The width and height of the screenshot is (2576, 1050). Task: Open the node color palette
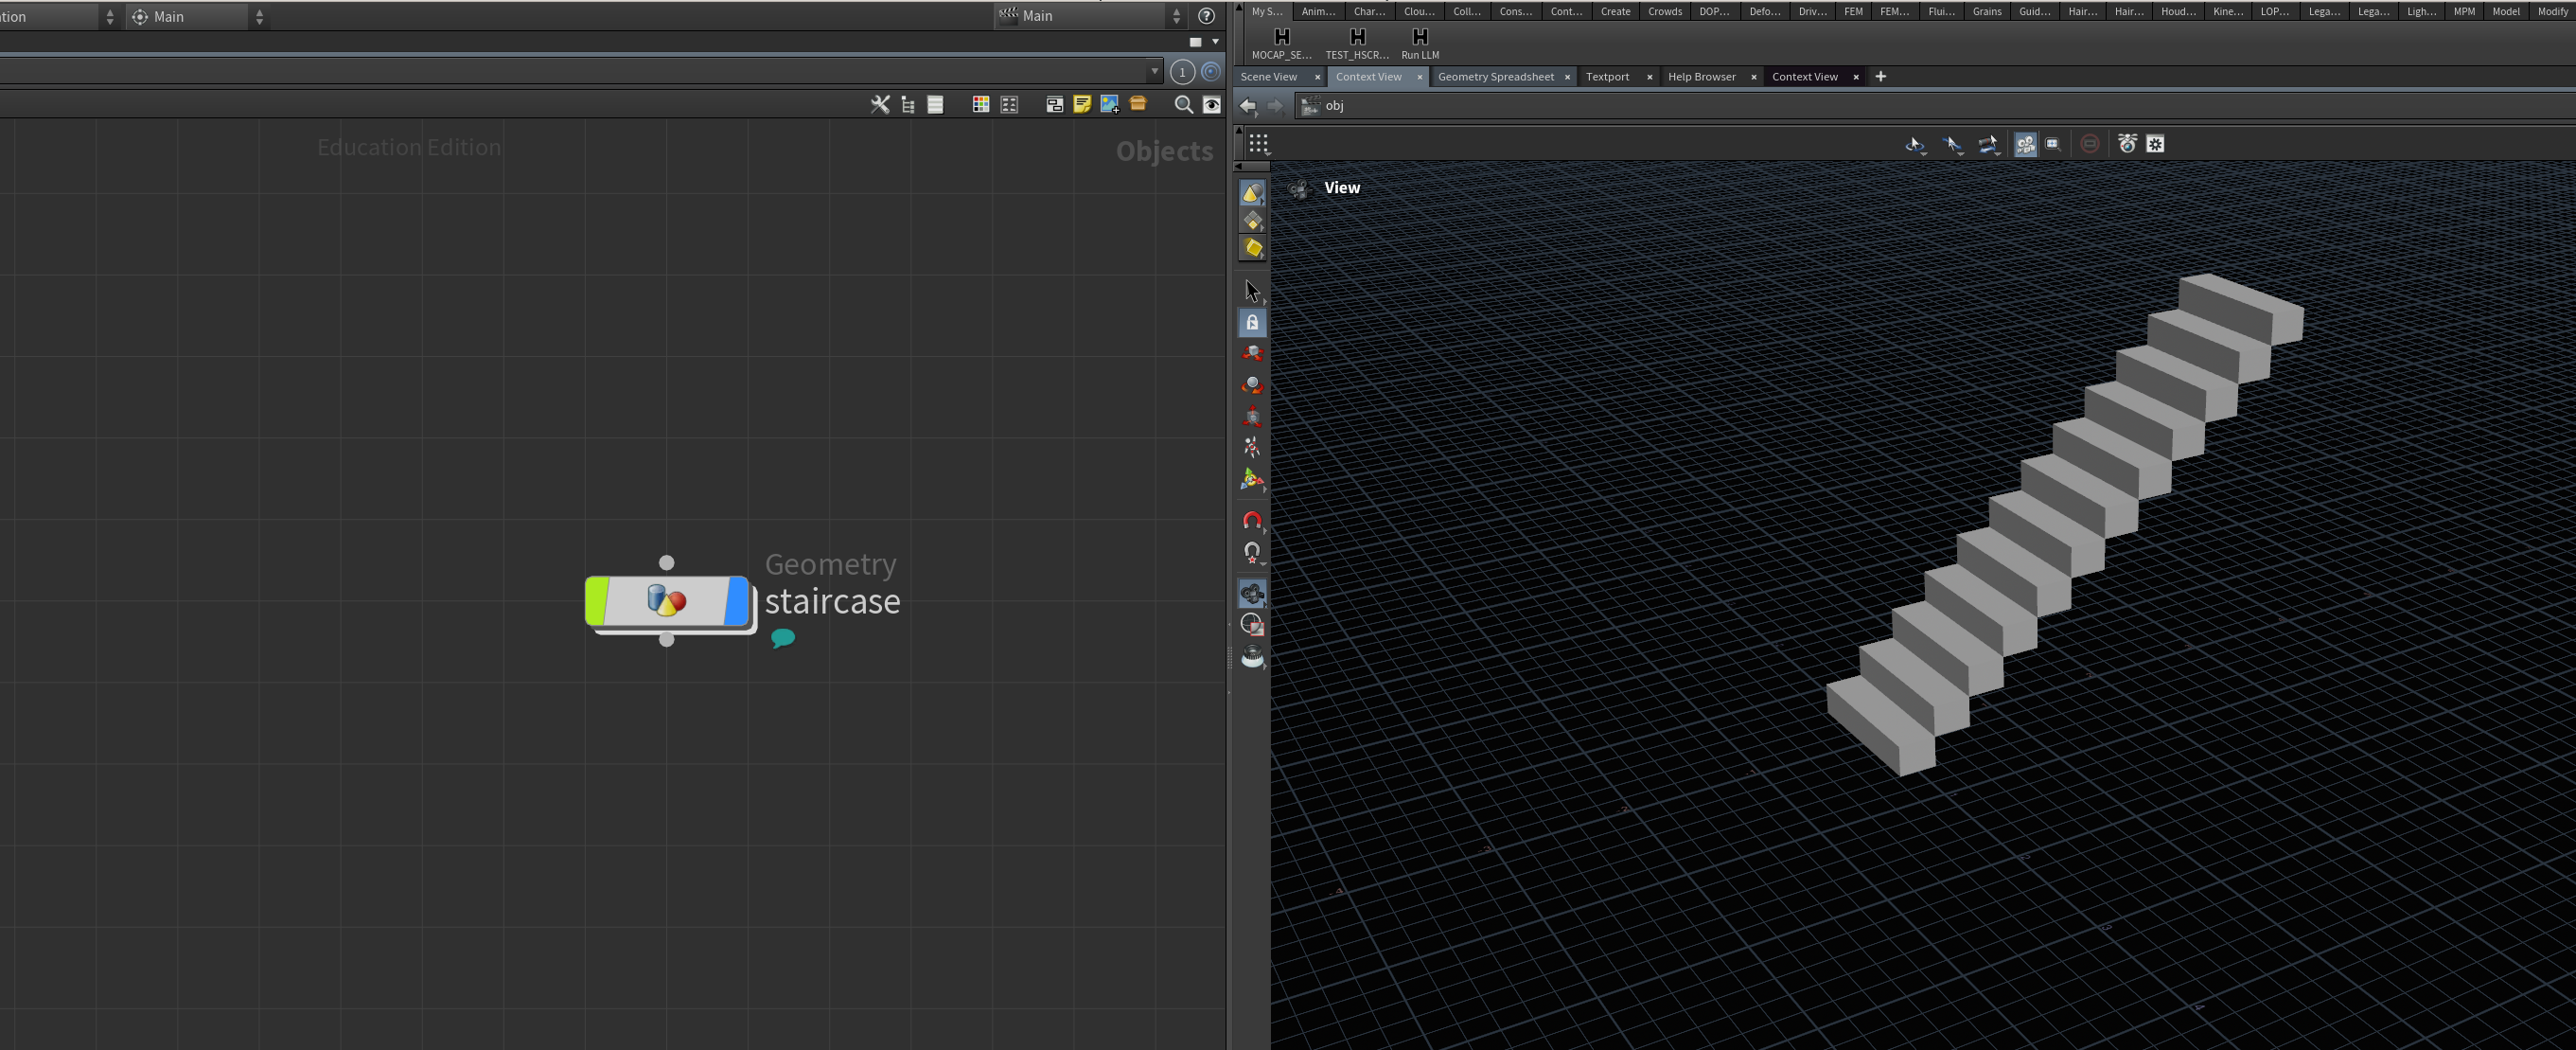pos(981,104)
